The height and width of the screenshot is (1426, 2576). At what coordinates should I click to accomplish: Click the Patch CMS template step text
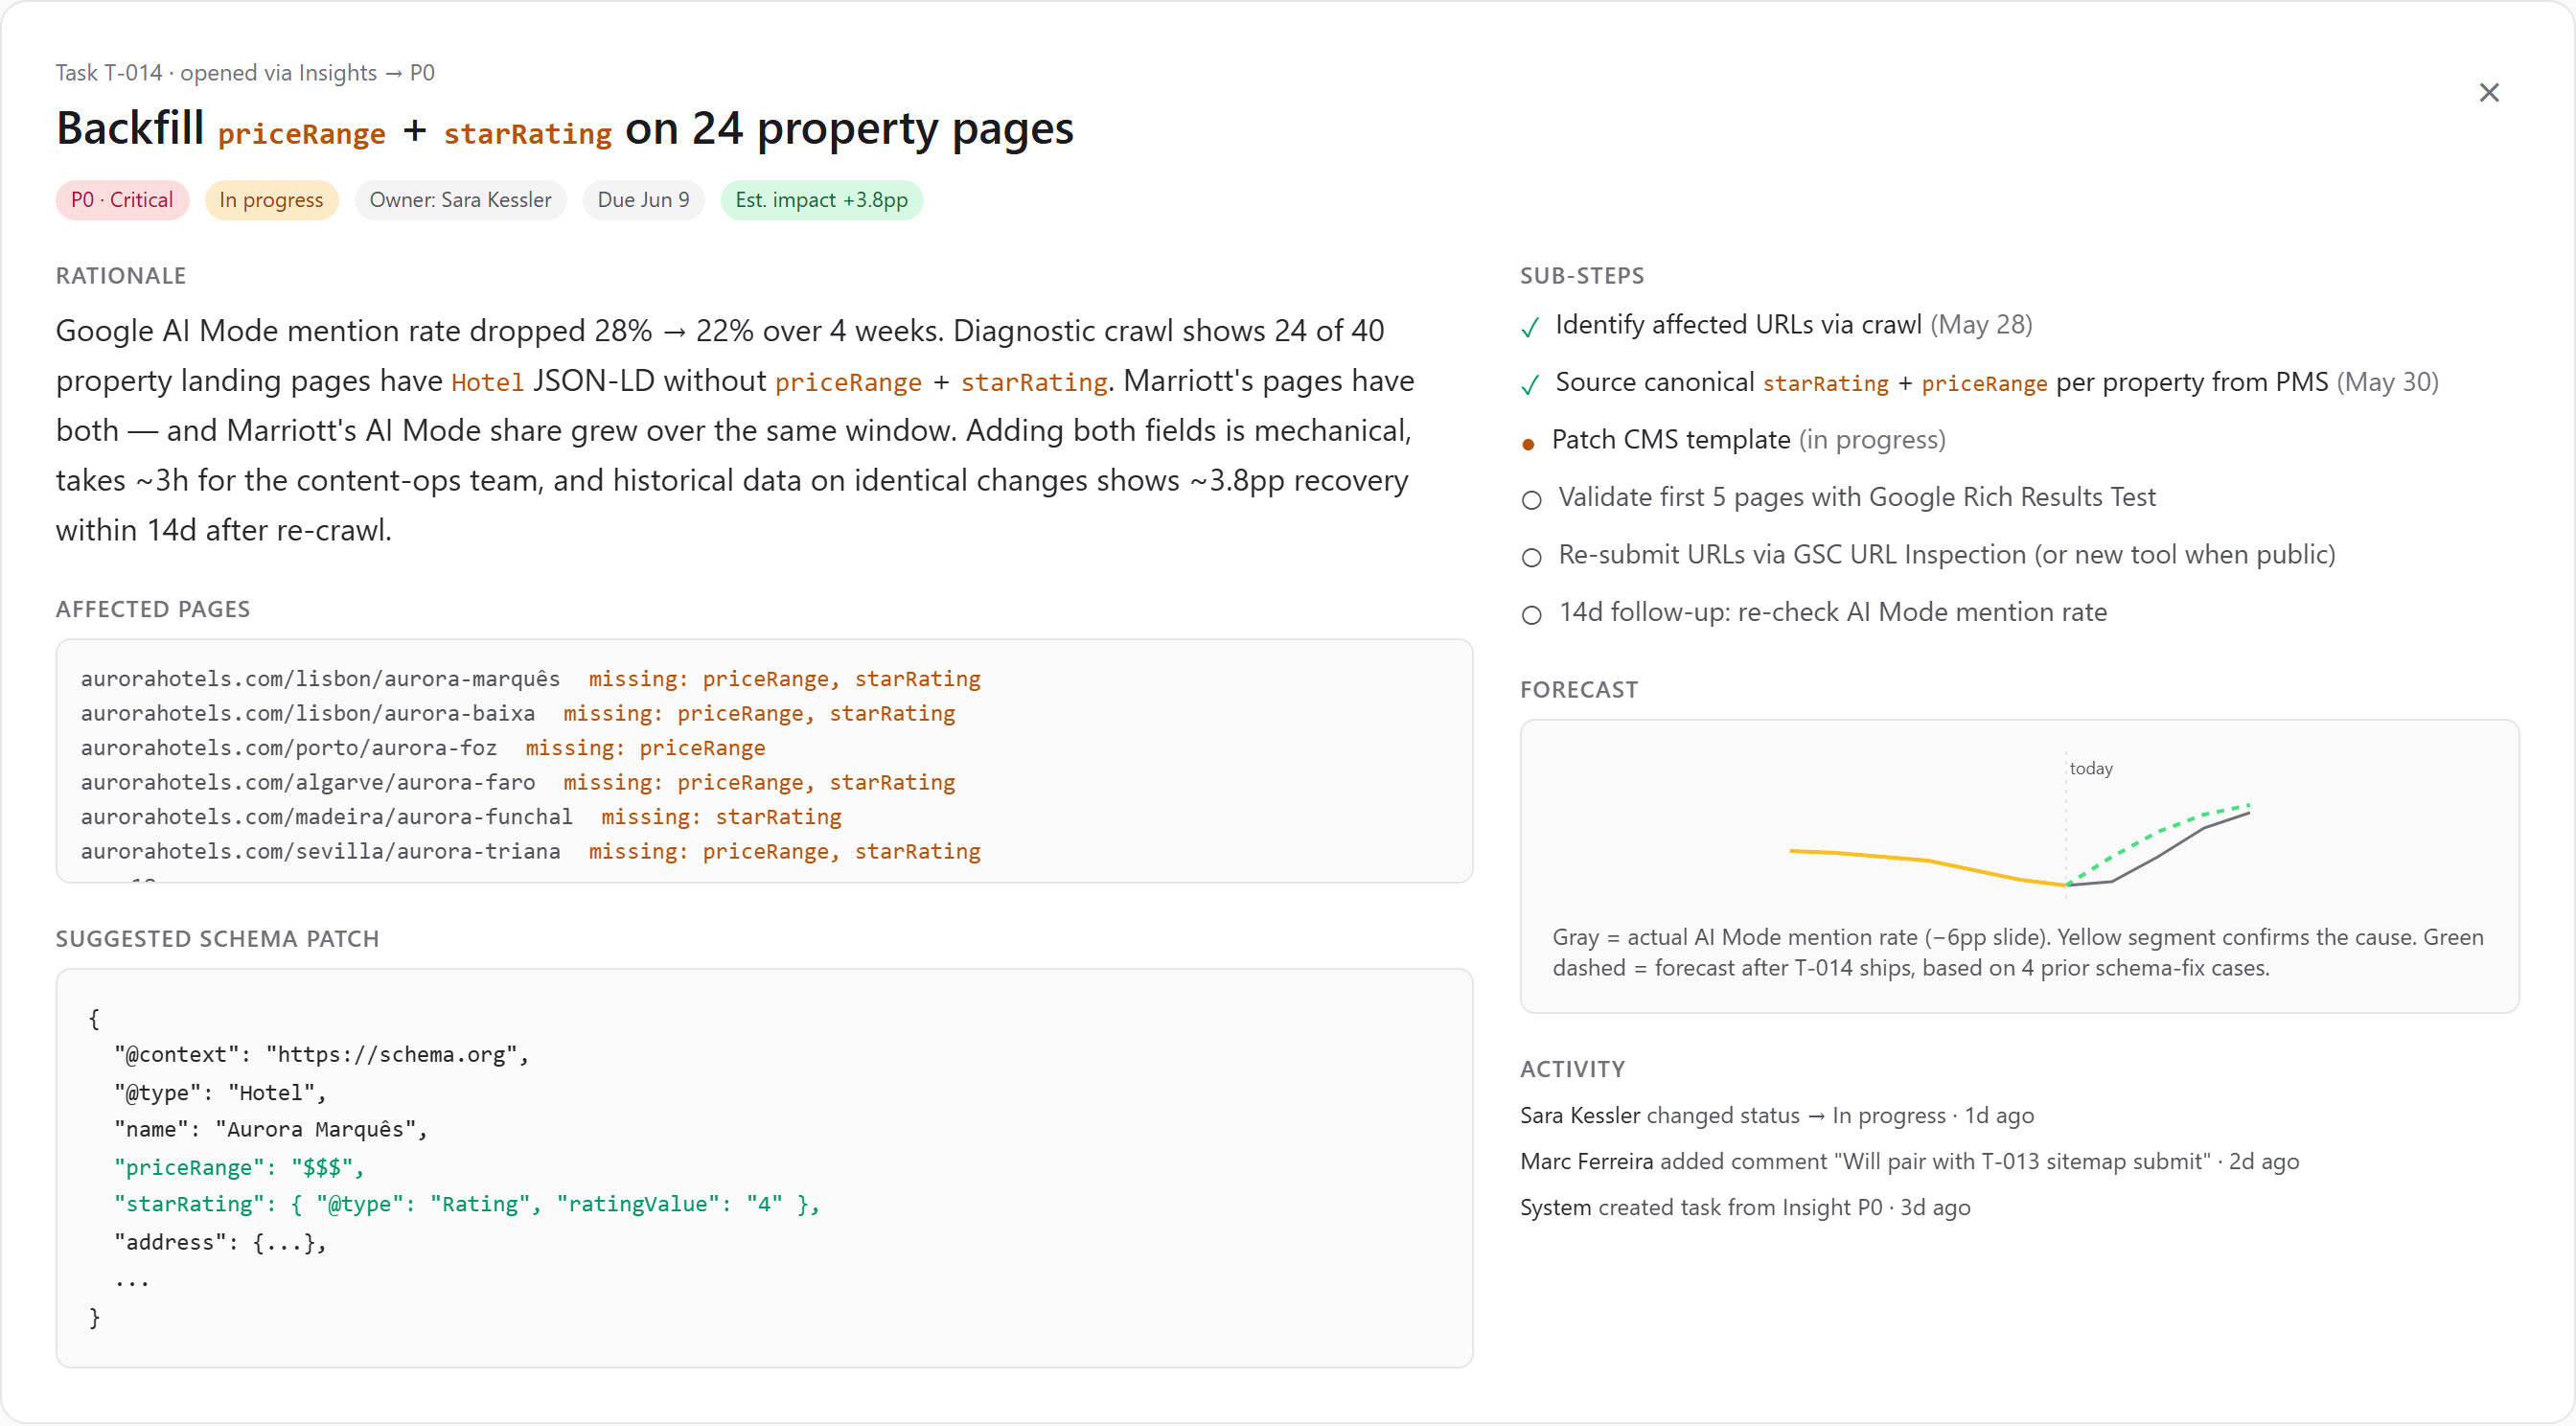(1670, 440)
